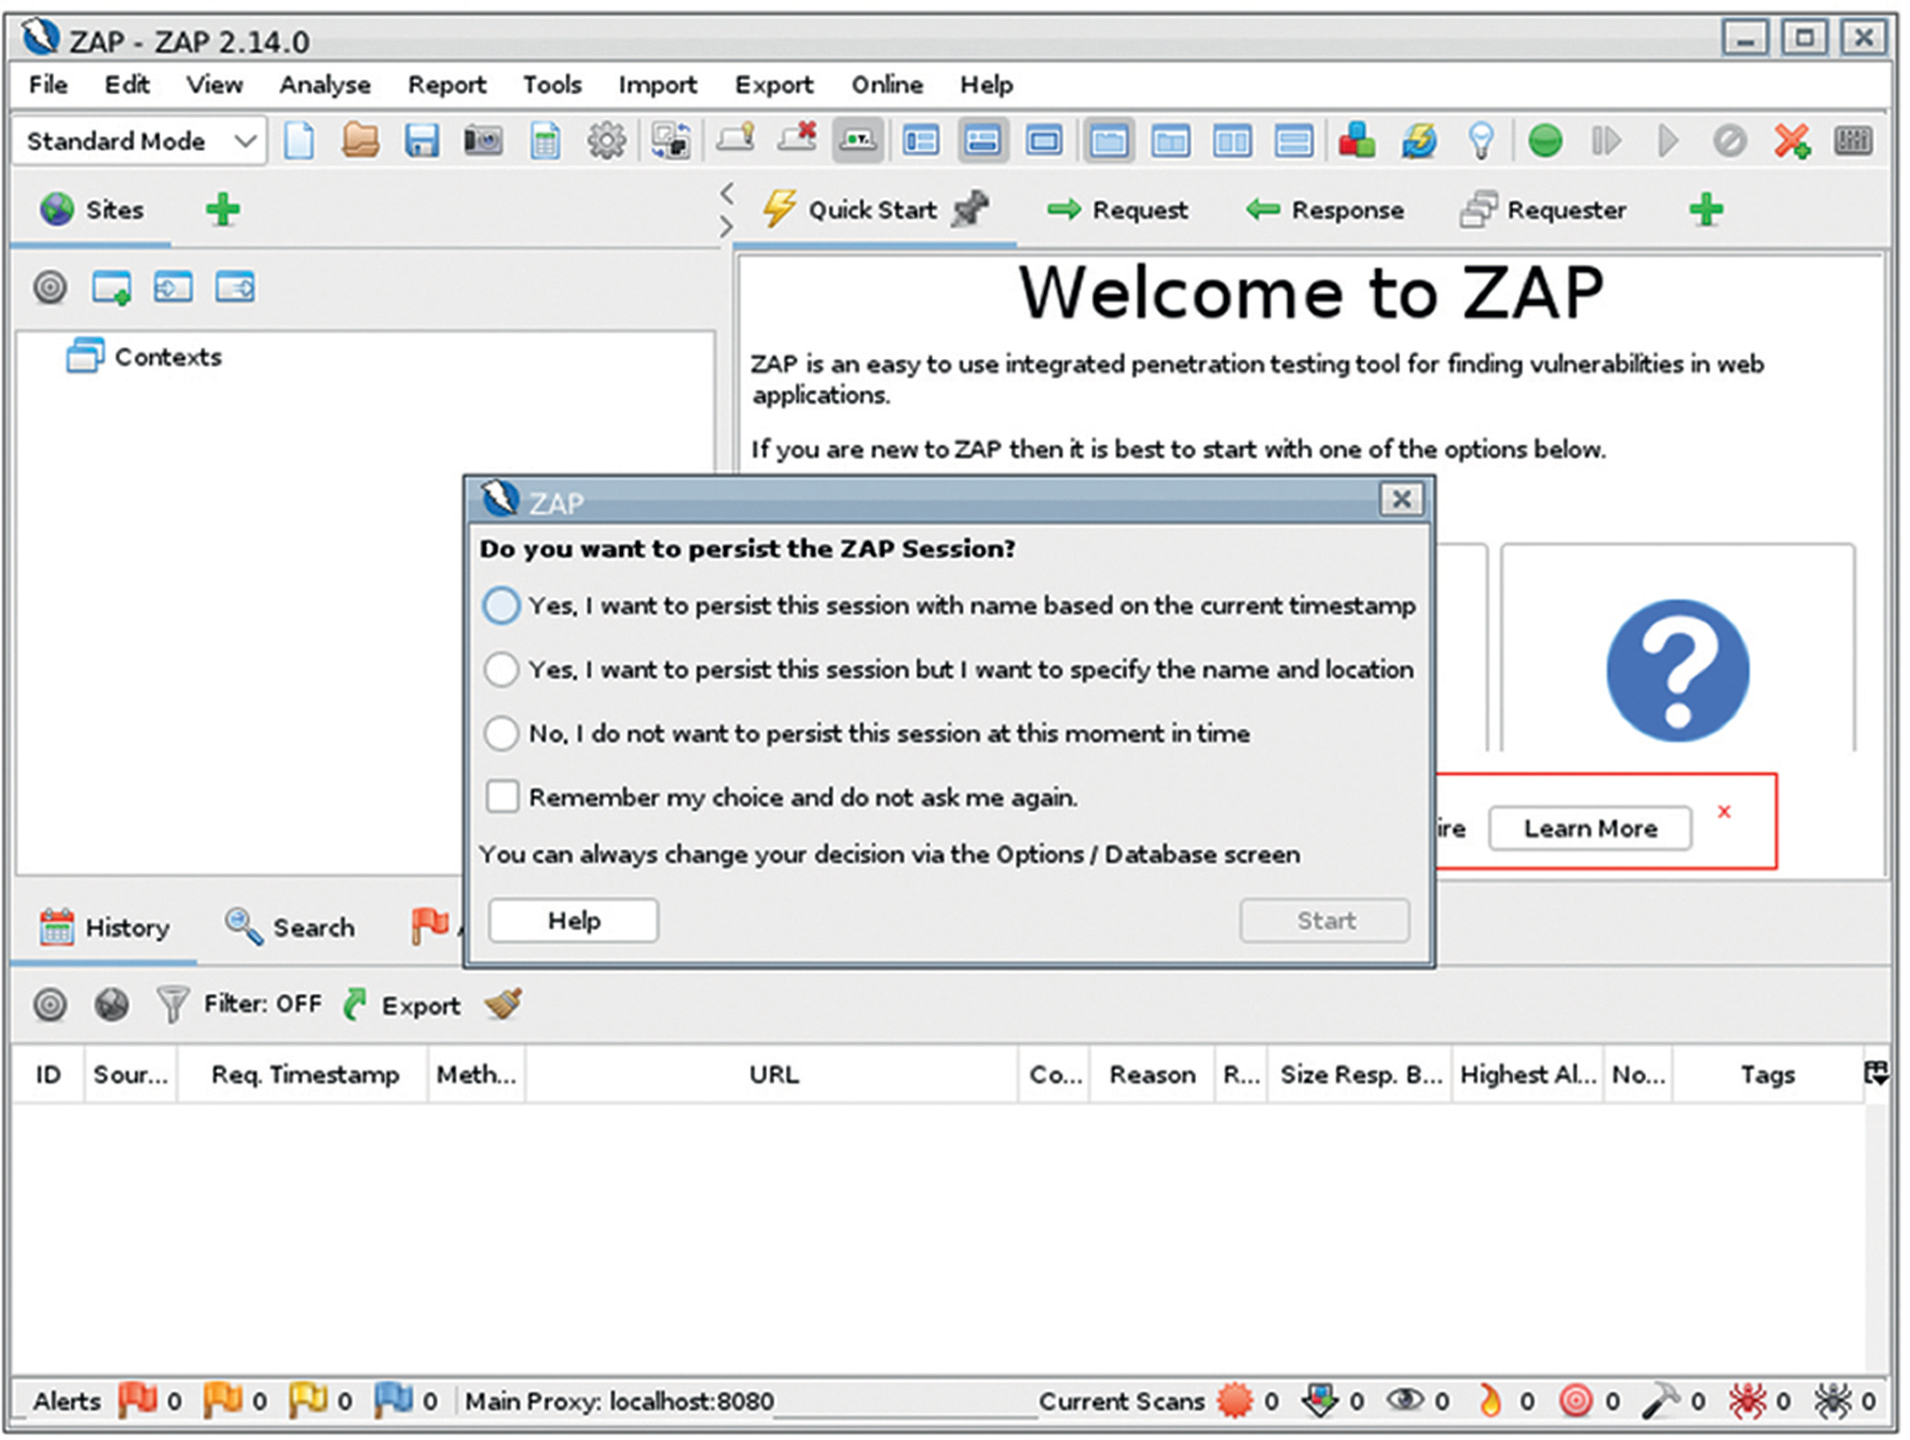Click the Req. Timestamp column header
Image resolution: width=1910 pixels, height=1440 pixels.
304,1074
